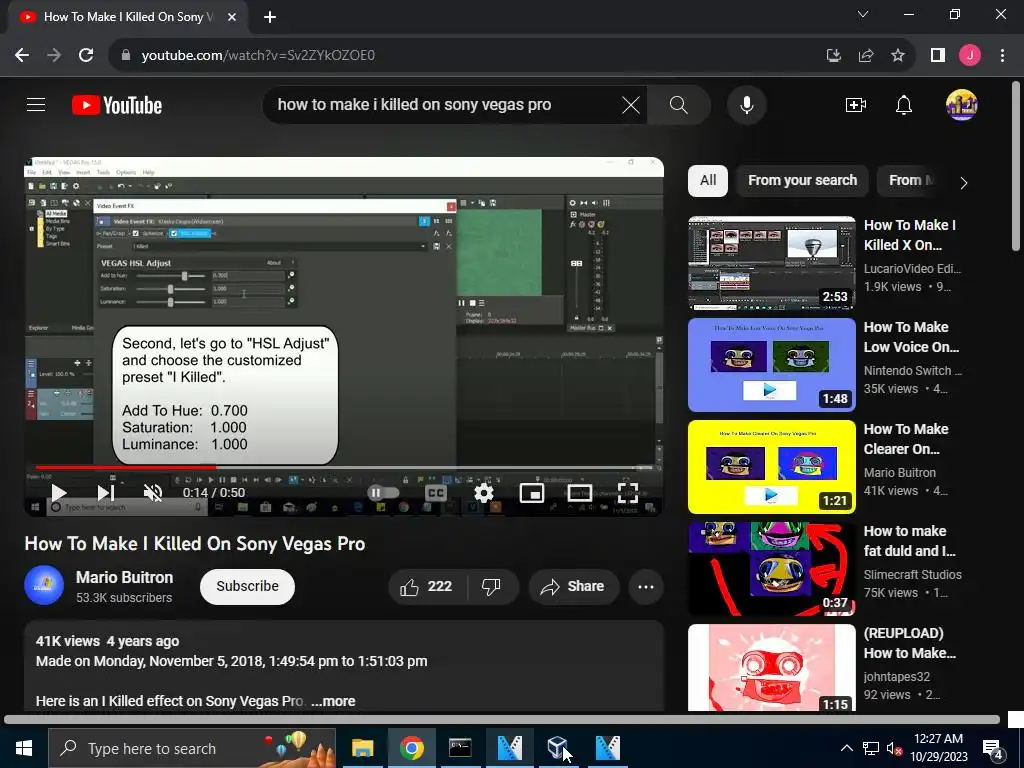Open the YouTube guide hamburger menu

tap(36, 104)
